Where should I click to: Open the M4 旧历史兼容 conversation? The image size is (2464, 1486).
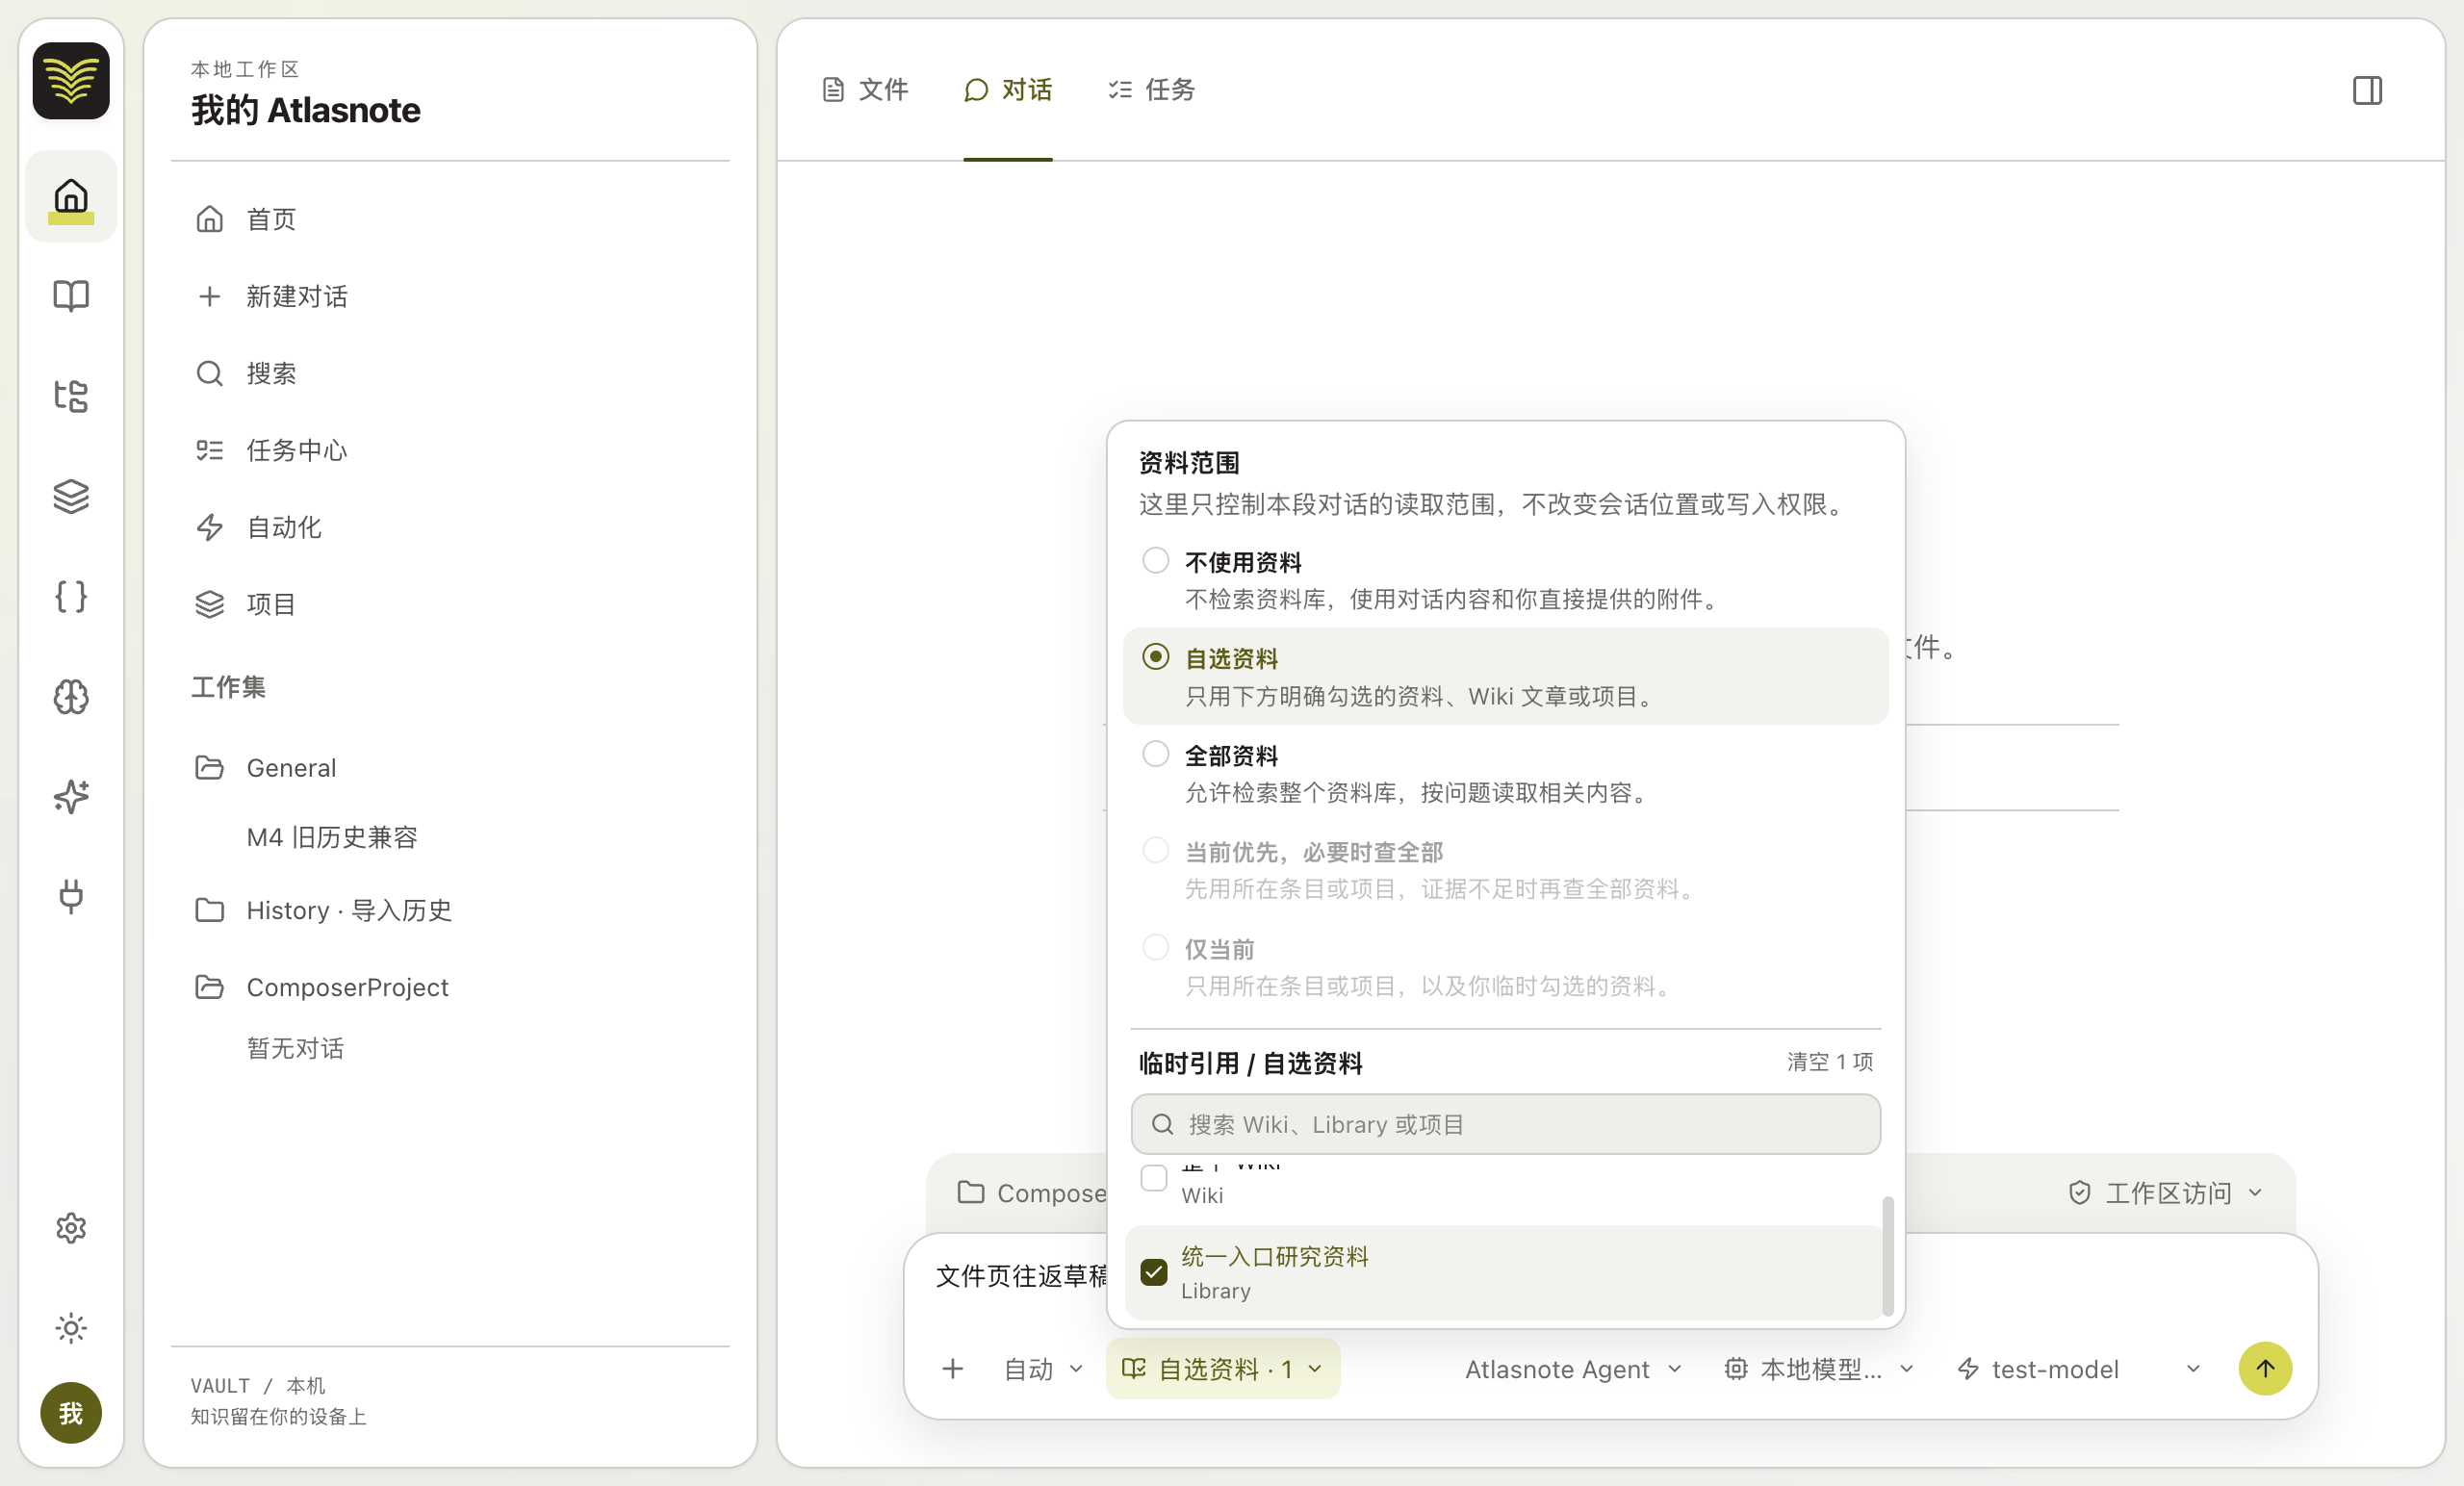pyautogui.click(x=332, y=837)
